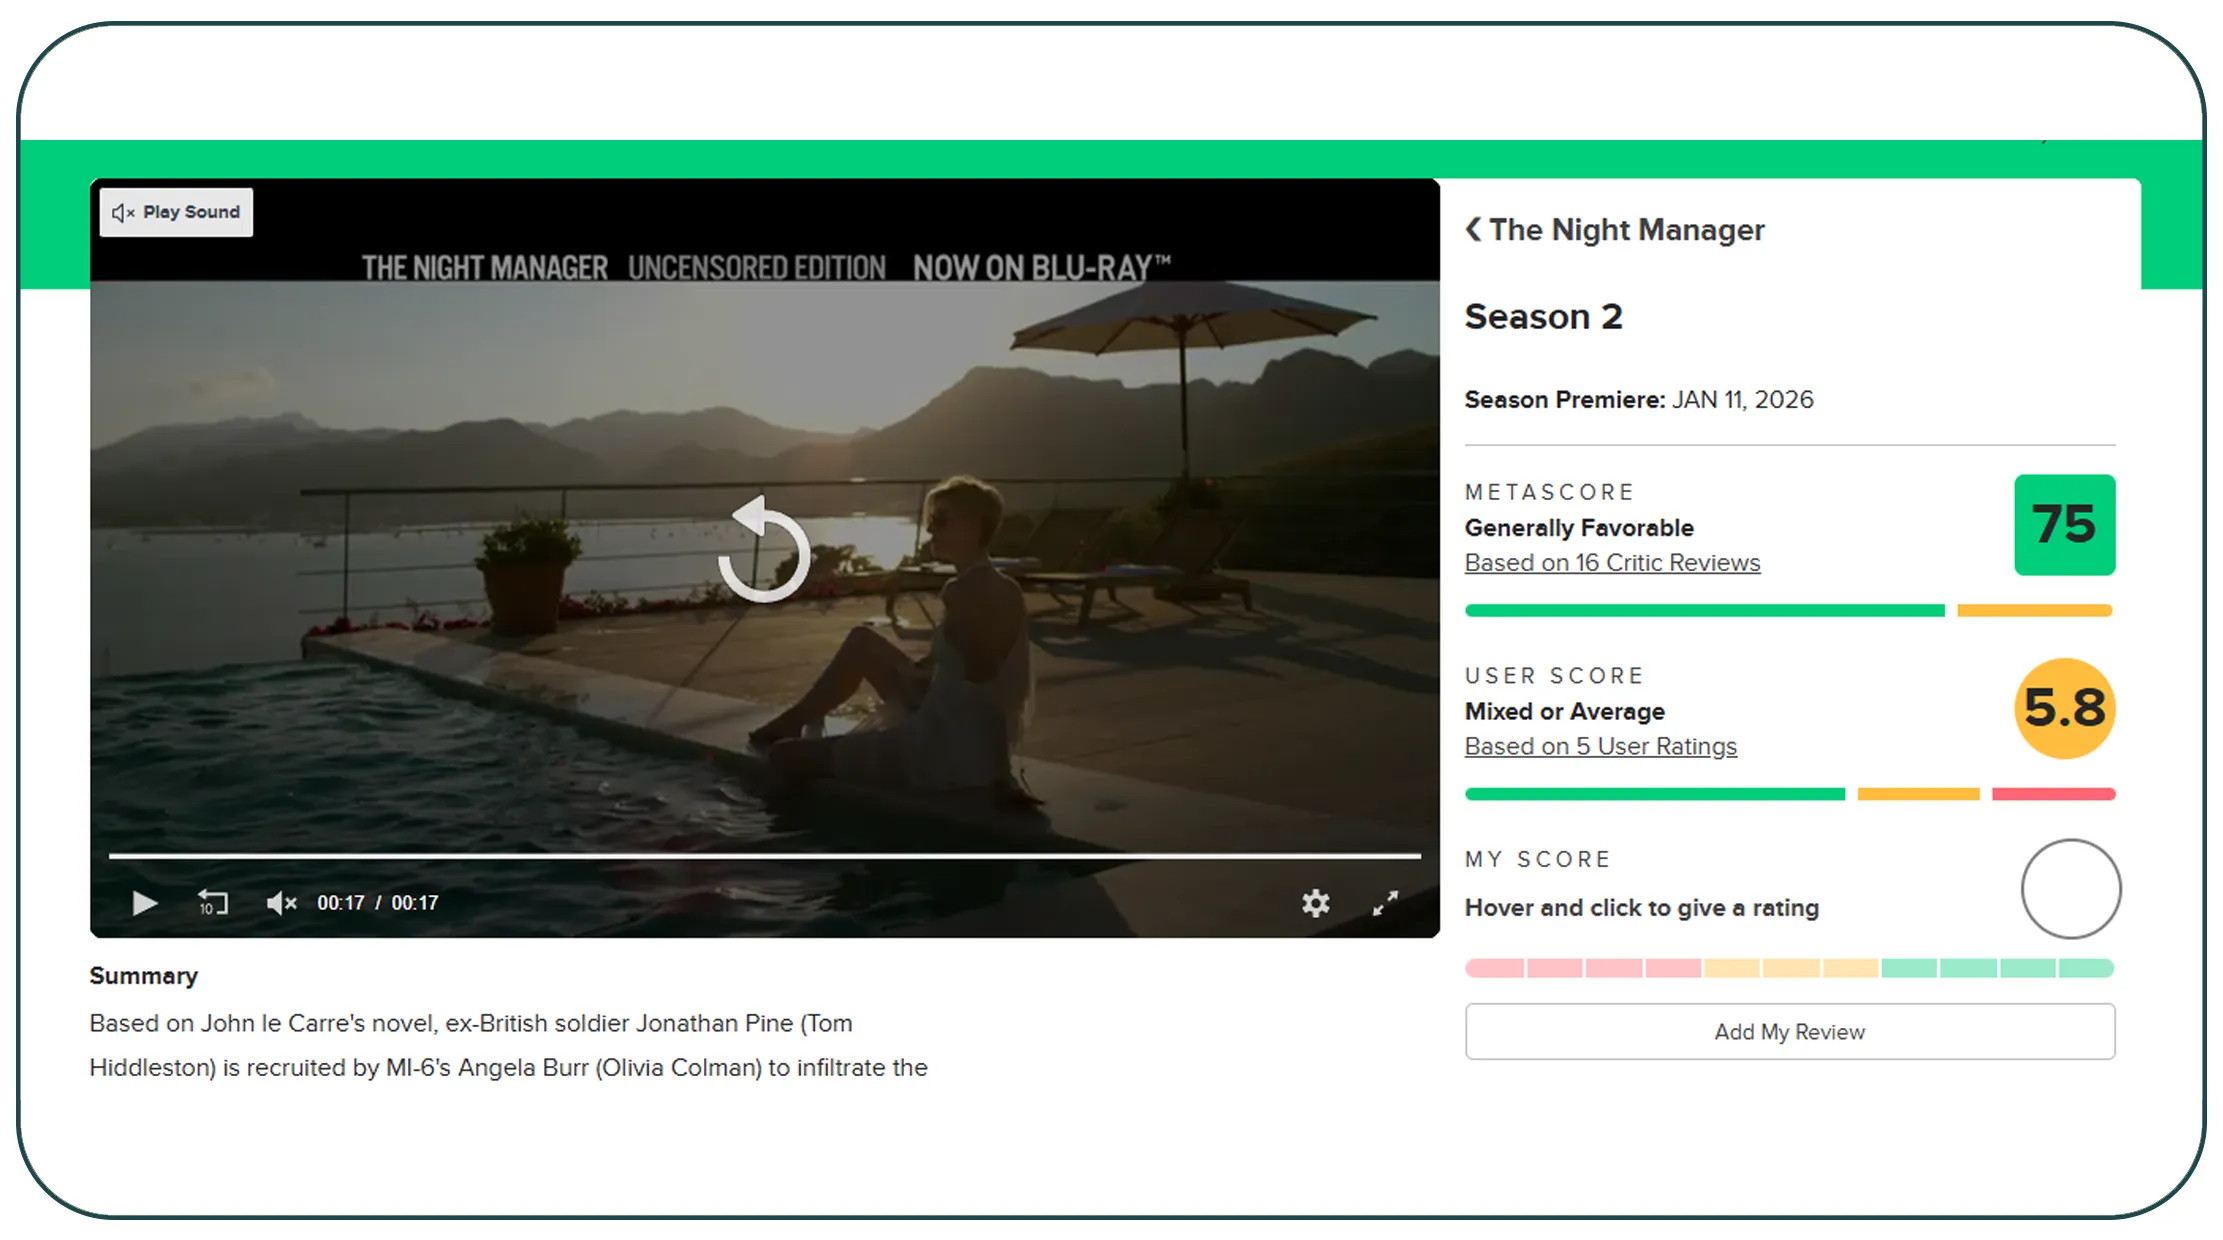Click the video progress bar
Image resolution: width=2223 pixels, height=1240 pixels.
tap(764, 856)
